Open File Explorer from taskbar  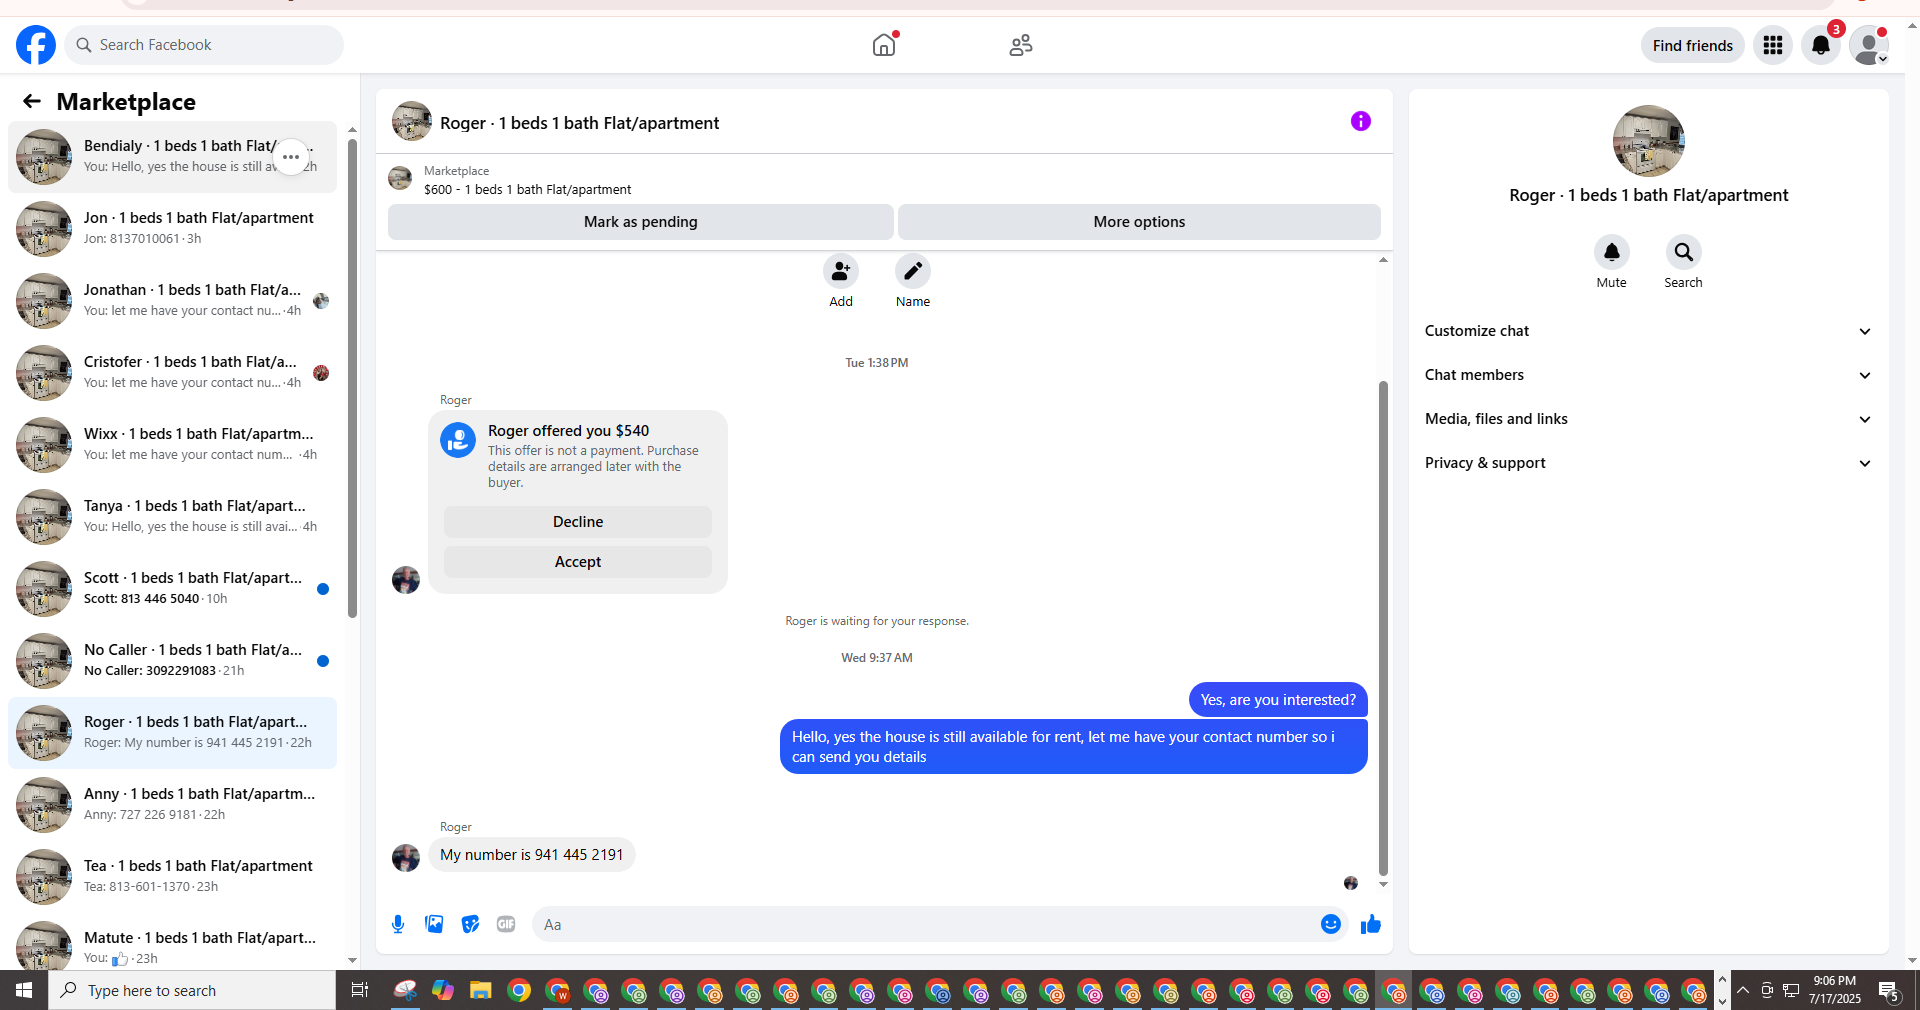click(x=481, y=990)
